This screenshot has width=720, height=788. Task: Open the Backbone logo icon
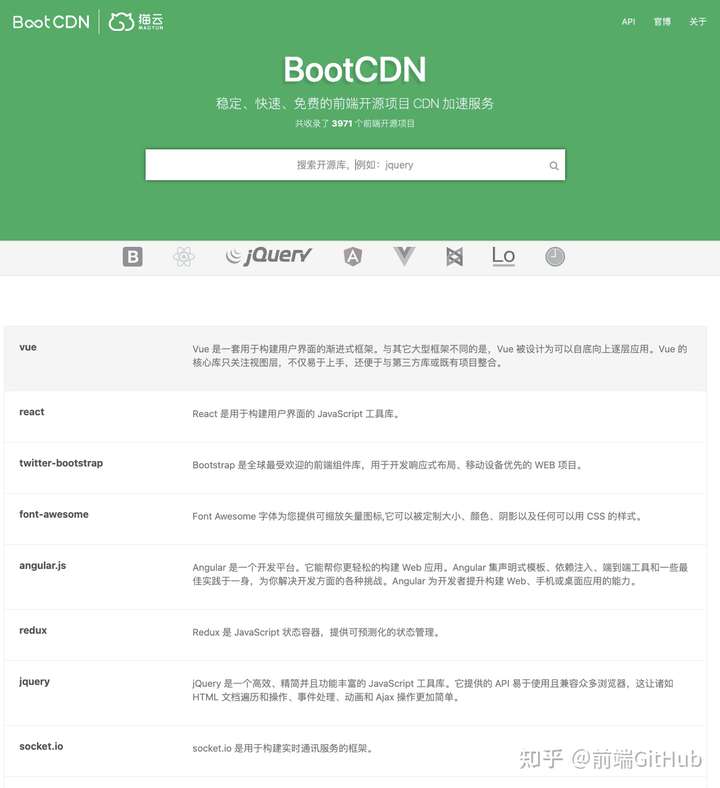[454, 257]
